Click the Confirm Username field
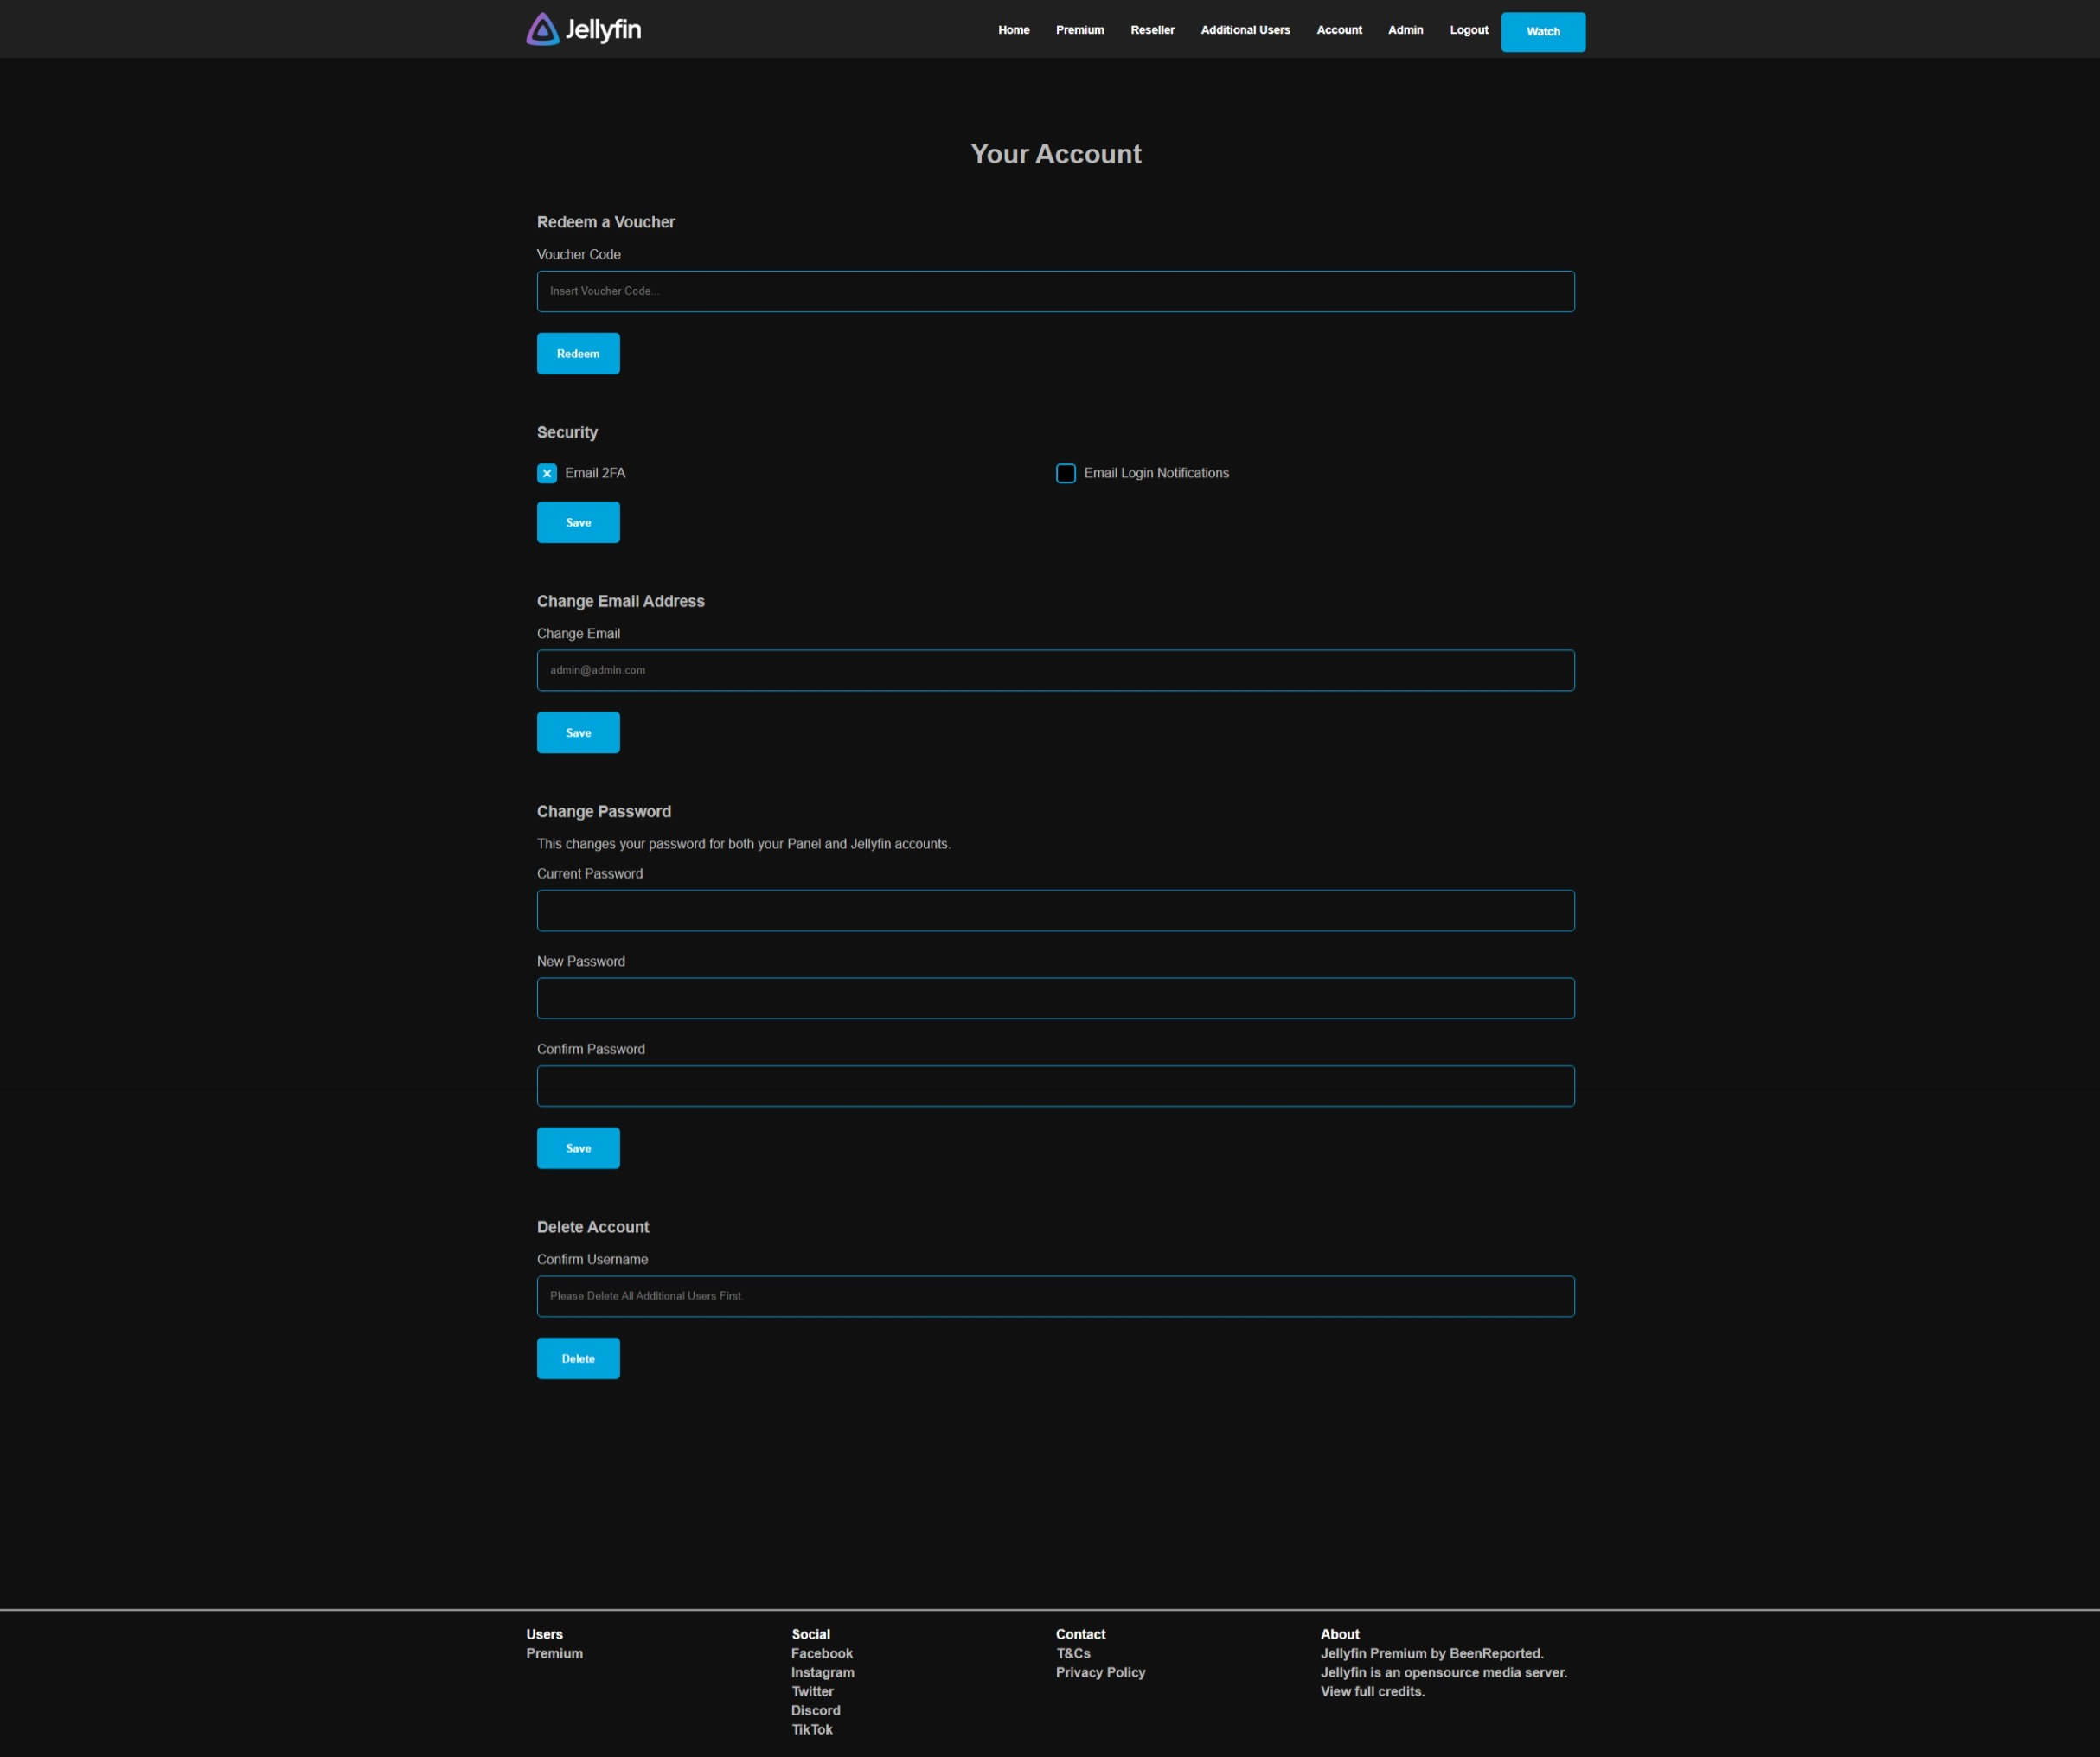Screen dimensions: 2100x1757 (1055, 1296)
